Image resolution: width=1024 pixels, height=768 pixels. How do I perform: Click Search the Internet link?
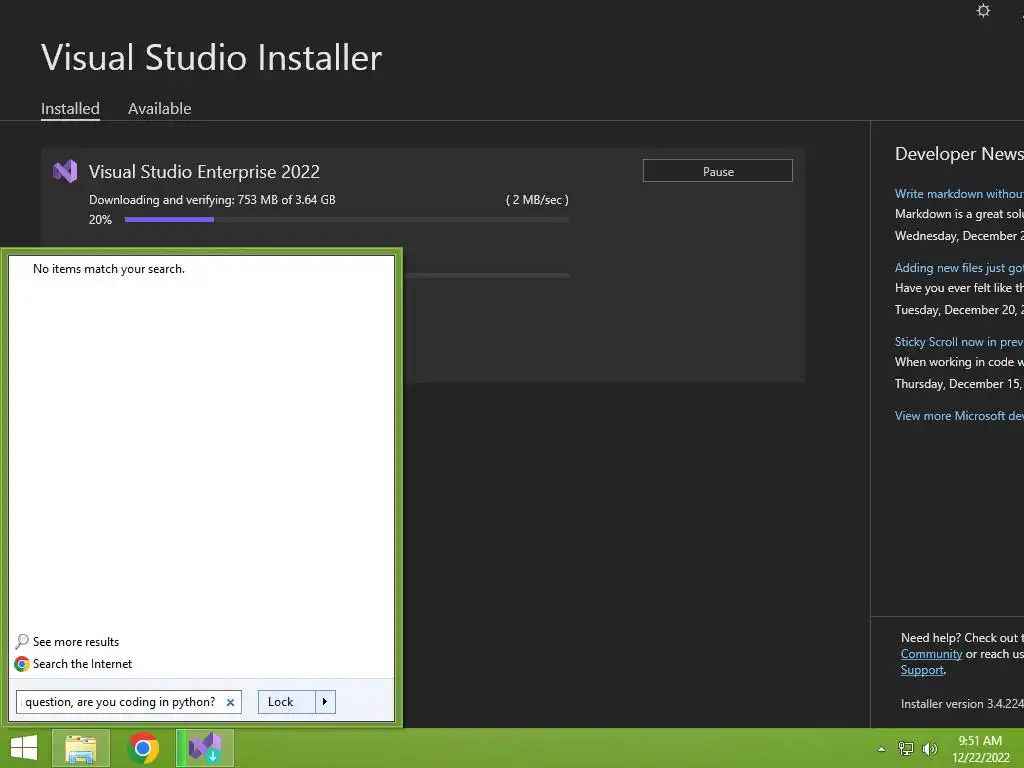(82, 664)
